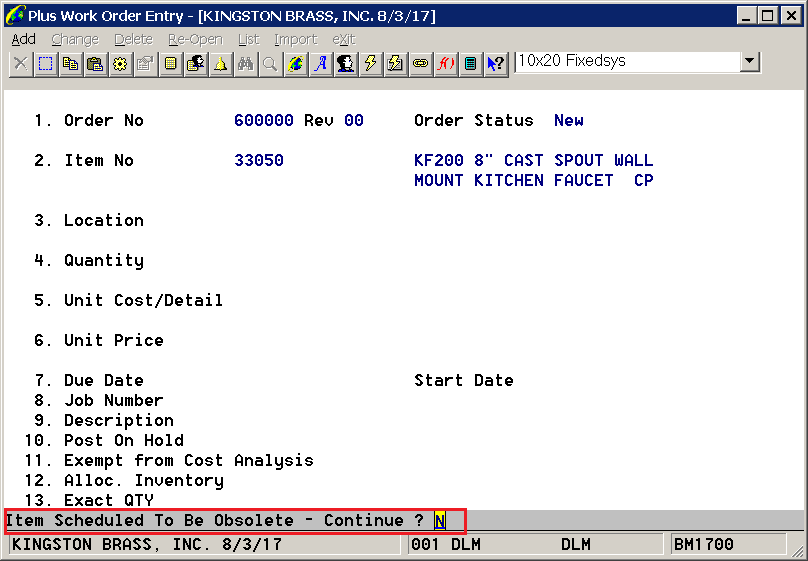Click the application icon in title bar
Image resolution: width=808 pixels, height=561 pixels.
coord(14,15)
